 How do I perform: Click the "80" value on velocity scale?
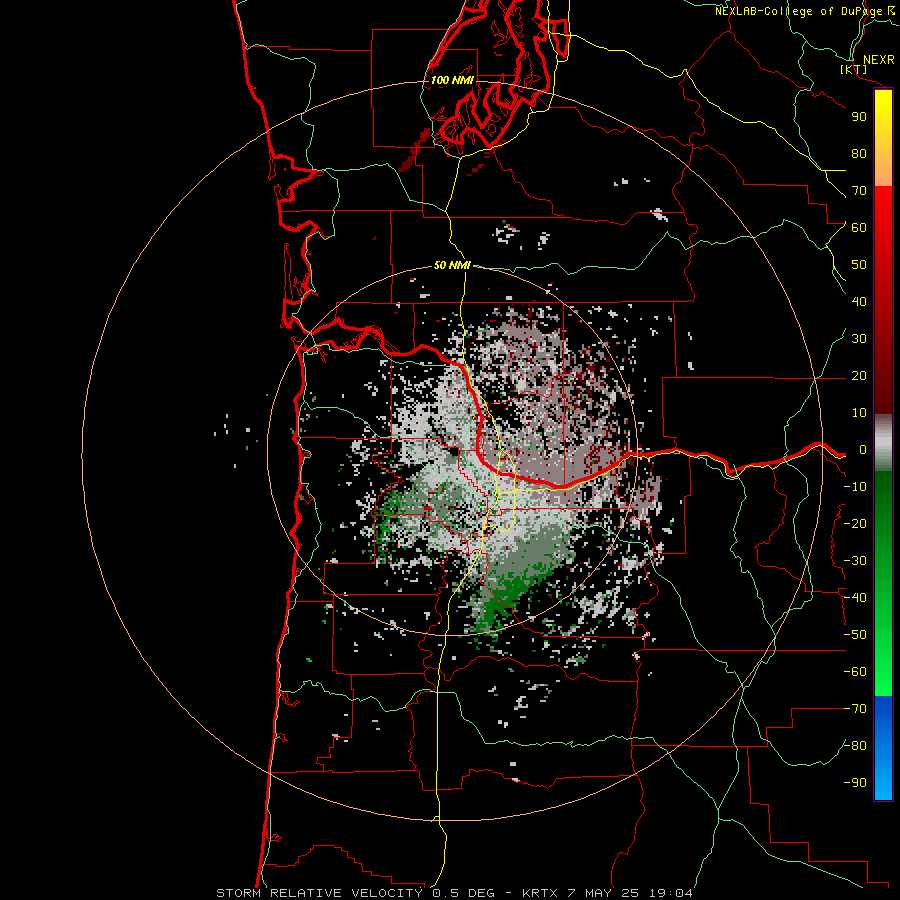(859, 154)
